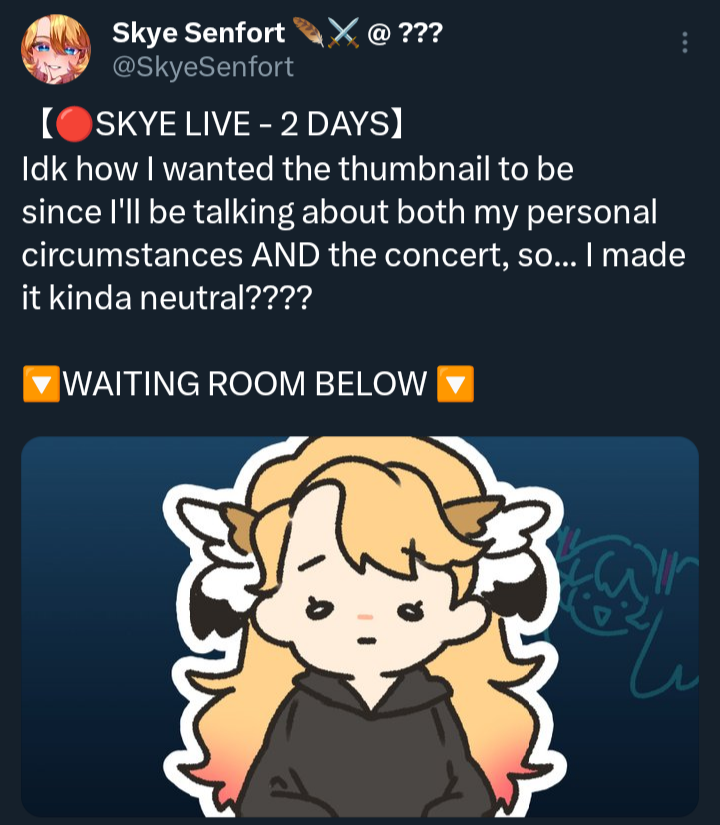
Task: Click the "it kinda neutral????" line
Action: pyautogui.click(x=167, y=298)
